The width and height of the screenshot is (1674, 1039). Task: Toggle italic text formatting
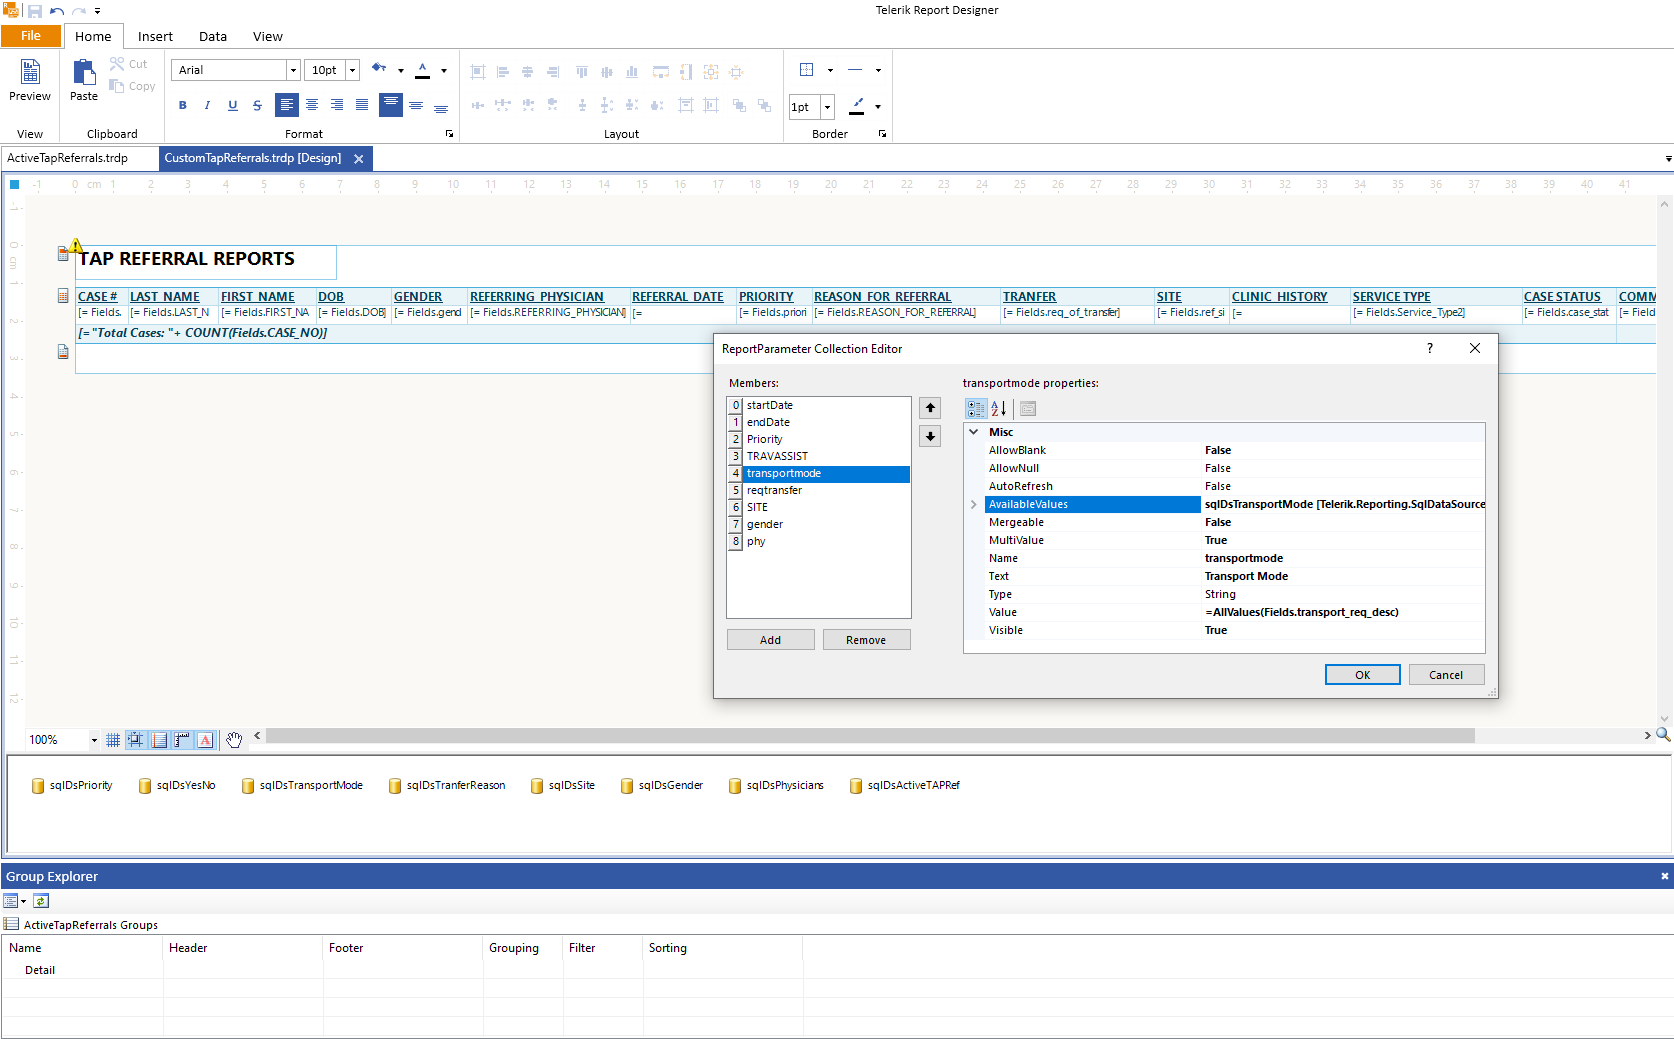(x=207, y=105)
